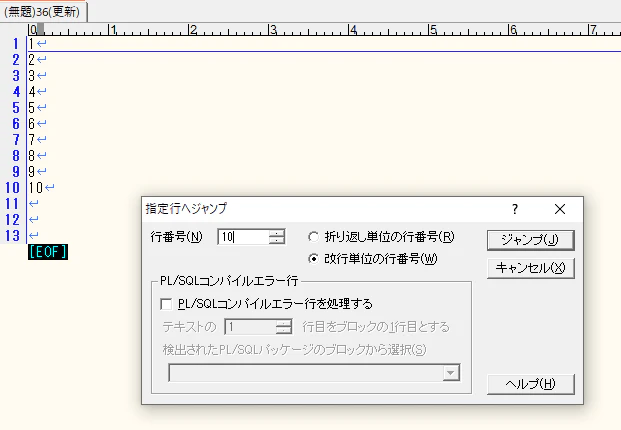Screen dimensions: 621x430
Task: Switch to the (無題)36(更新) tab
Action: [42, 11]
